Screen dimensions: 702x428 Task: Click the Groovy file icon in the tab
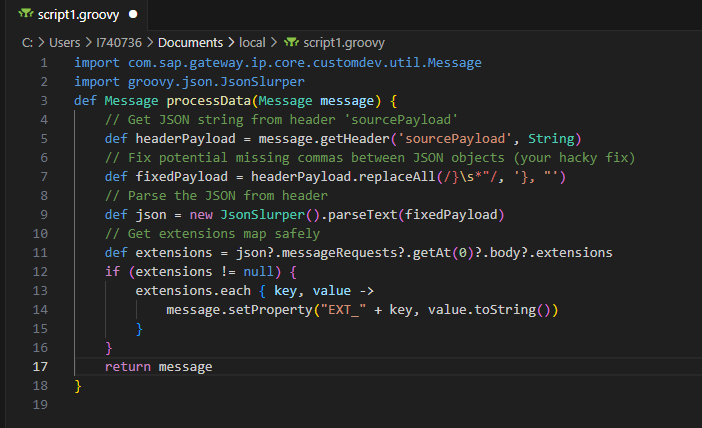click(x=26, y=14)
